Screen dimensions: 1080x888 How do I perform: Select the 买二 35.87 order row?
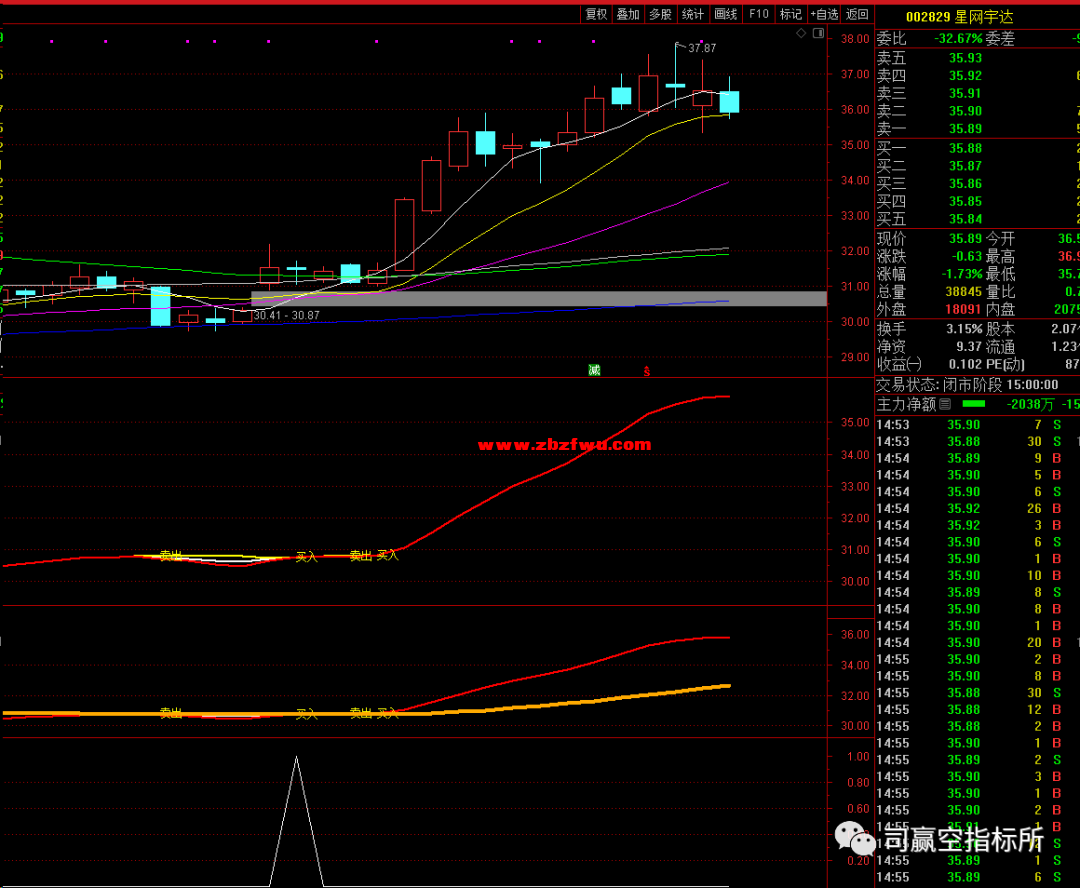(977, 166)
